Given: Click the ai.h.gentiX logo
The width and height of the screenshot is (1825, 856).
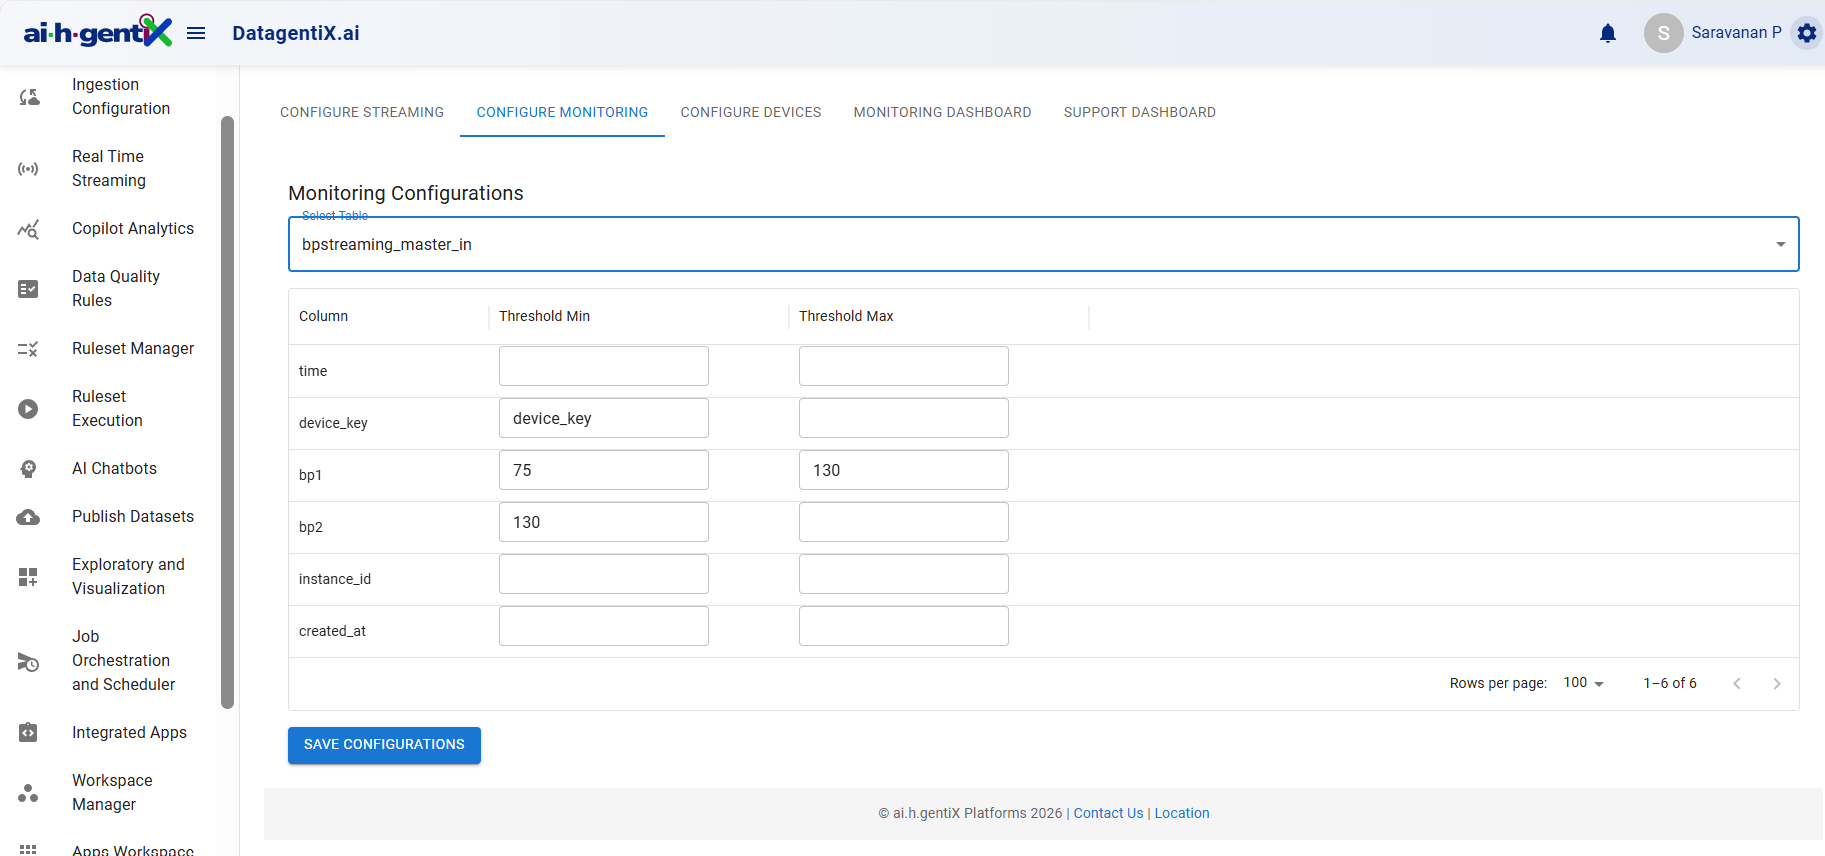Looking at the screenshot, I should 97,32.
